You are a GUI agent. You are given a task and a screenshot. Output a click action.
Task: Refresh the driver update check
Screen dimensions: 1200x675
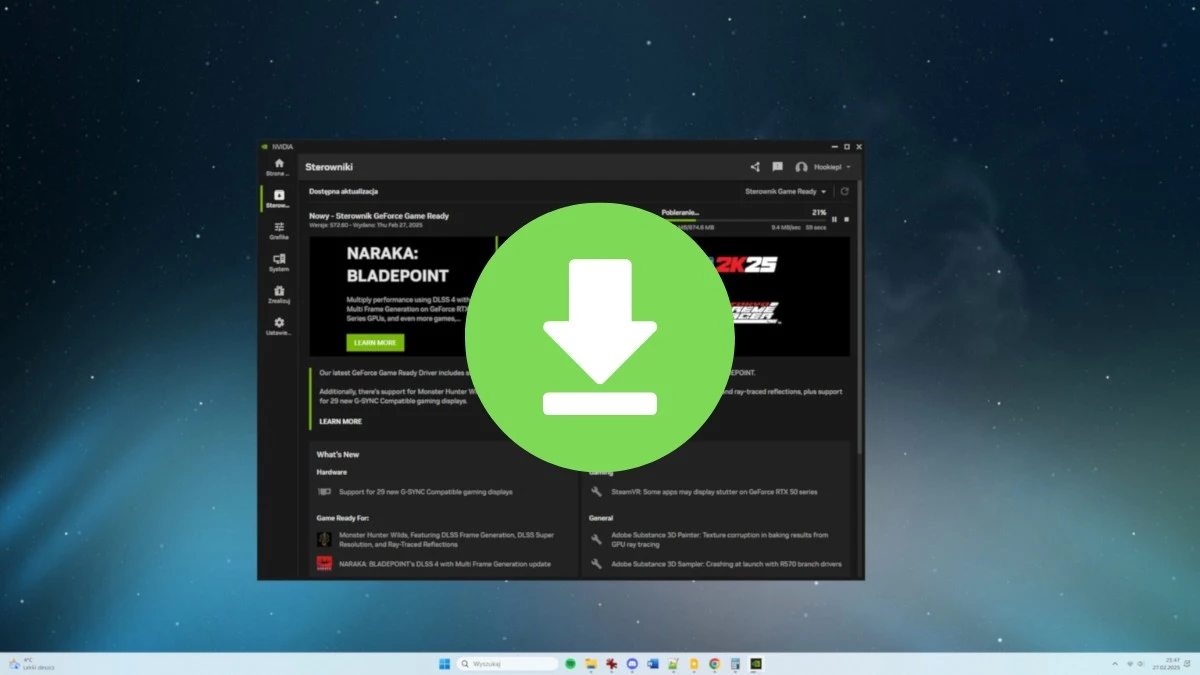click(846, 192)
